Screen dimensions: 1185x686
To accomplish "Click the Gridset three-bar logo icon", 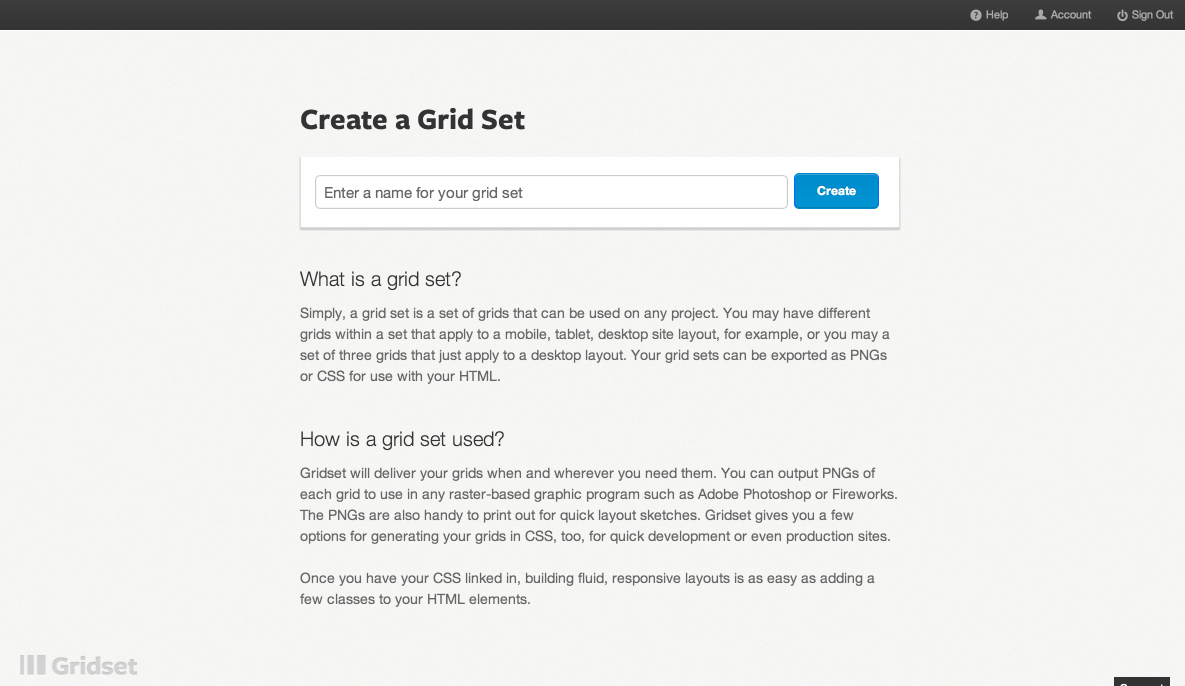I will coord(33,665).
